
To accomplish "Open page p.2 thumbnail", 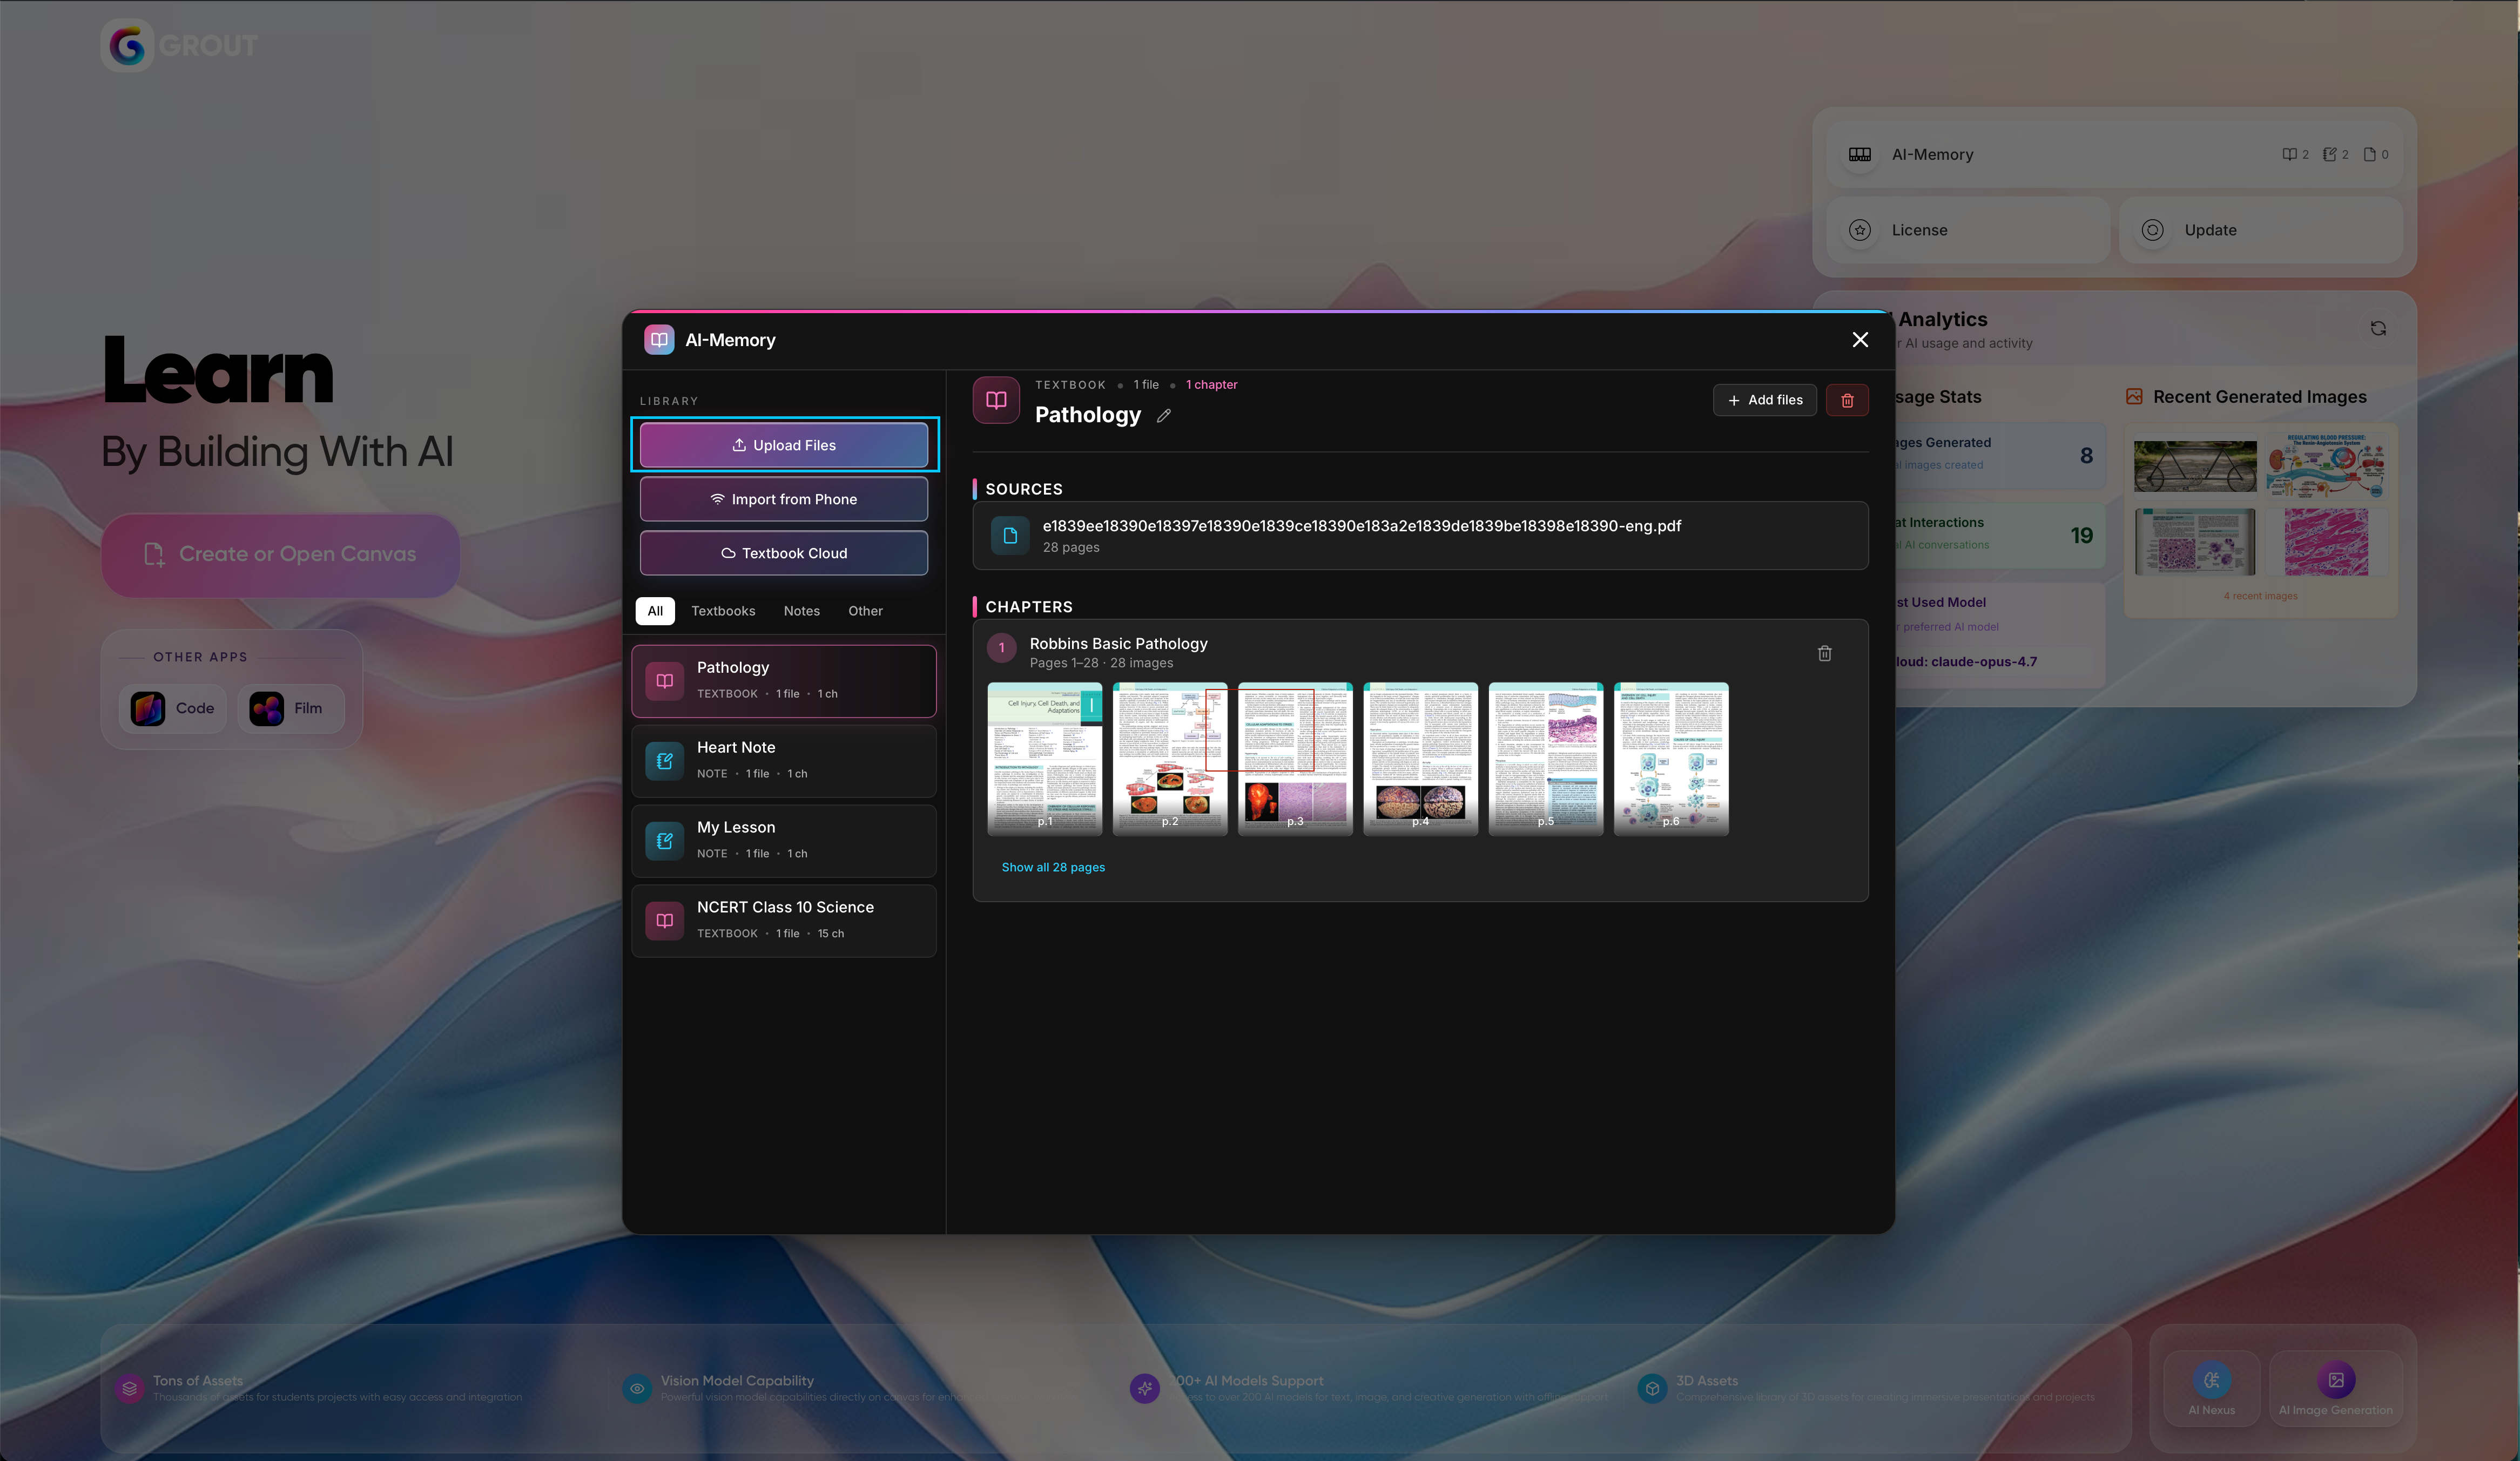I will (1170, 759).
